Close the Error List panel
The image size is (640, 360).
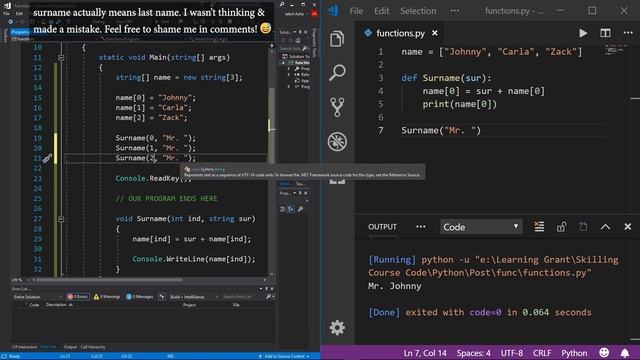[272, 289]
